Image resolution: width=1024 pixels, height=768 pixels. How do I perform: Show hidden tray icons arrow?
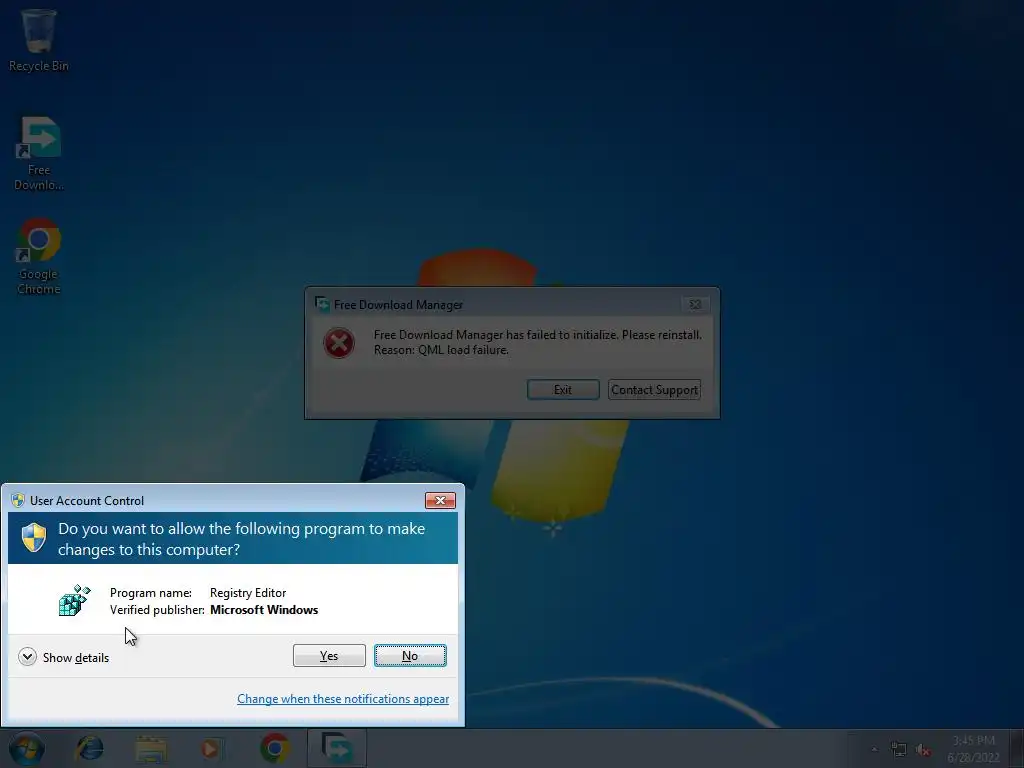click(x=874, y=749)
